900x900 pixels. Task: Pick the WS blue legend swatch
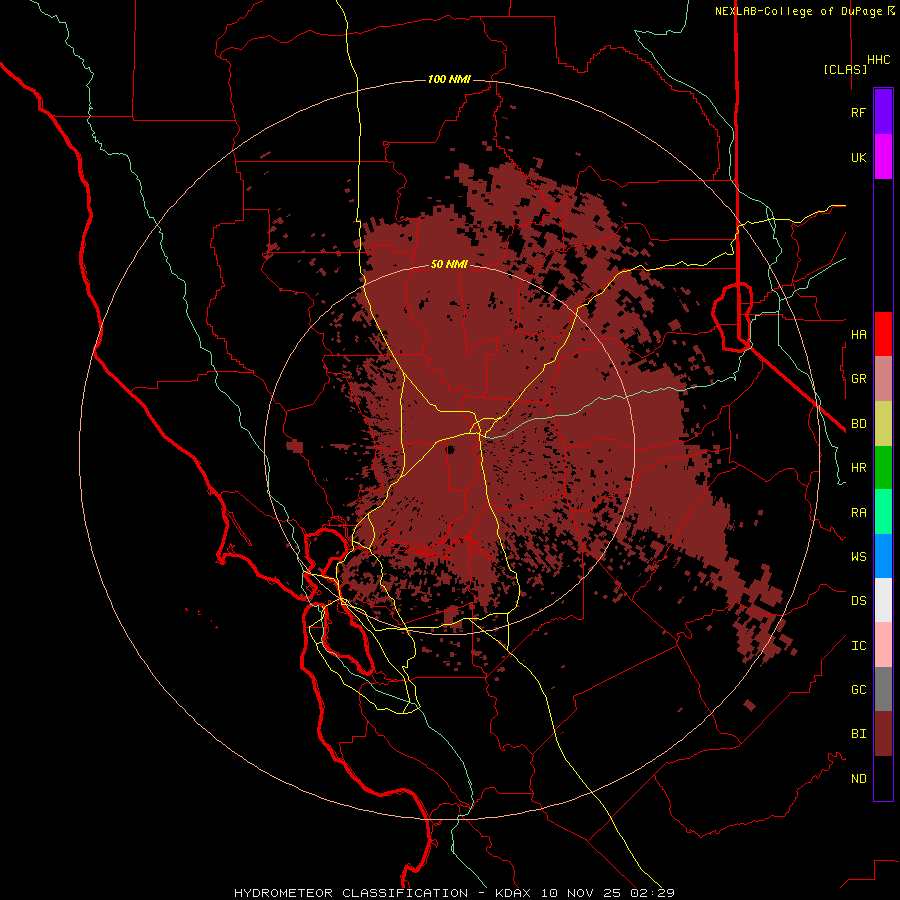click(x=883, y=556)
